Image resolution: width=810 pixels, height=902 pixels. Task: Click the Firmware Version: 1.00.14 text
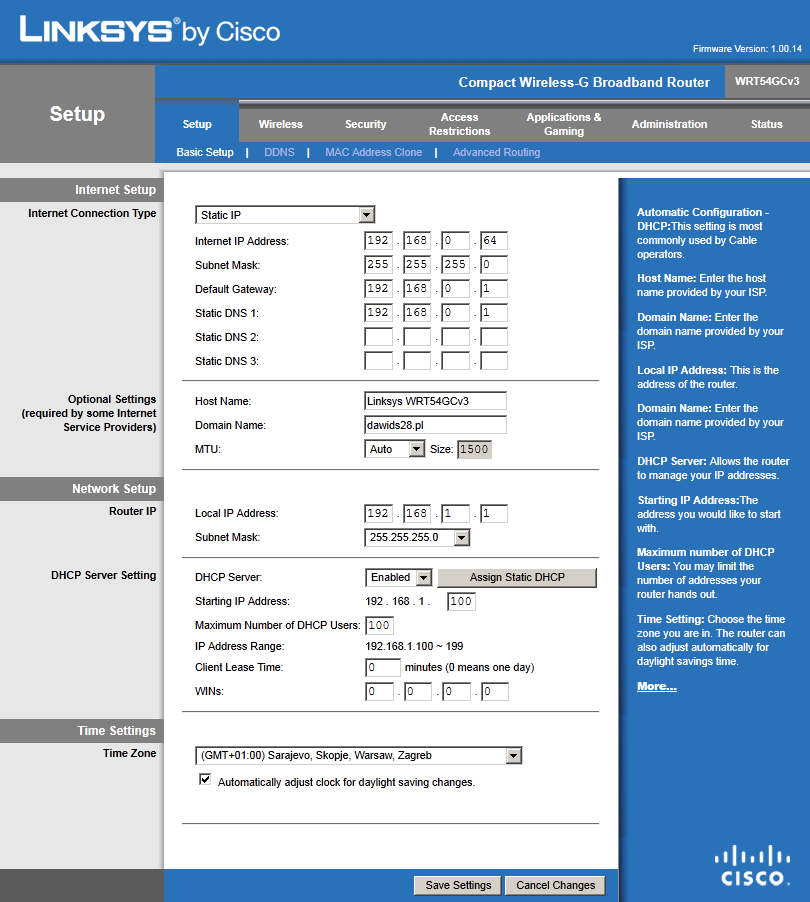pyautogui.click(x=747, y=49)
